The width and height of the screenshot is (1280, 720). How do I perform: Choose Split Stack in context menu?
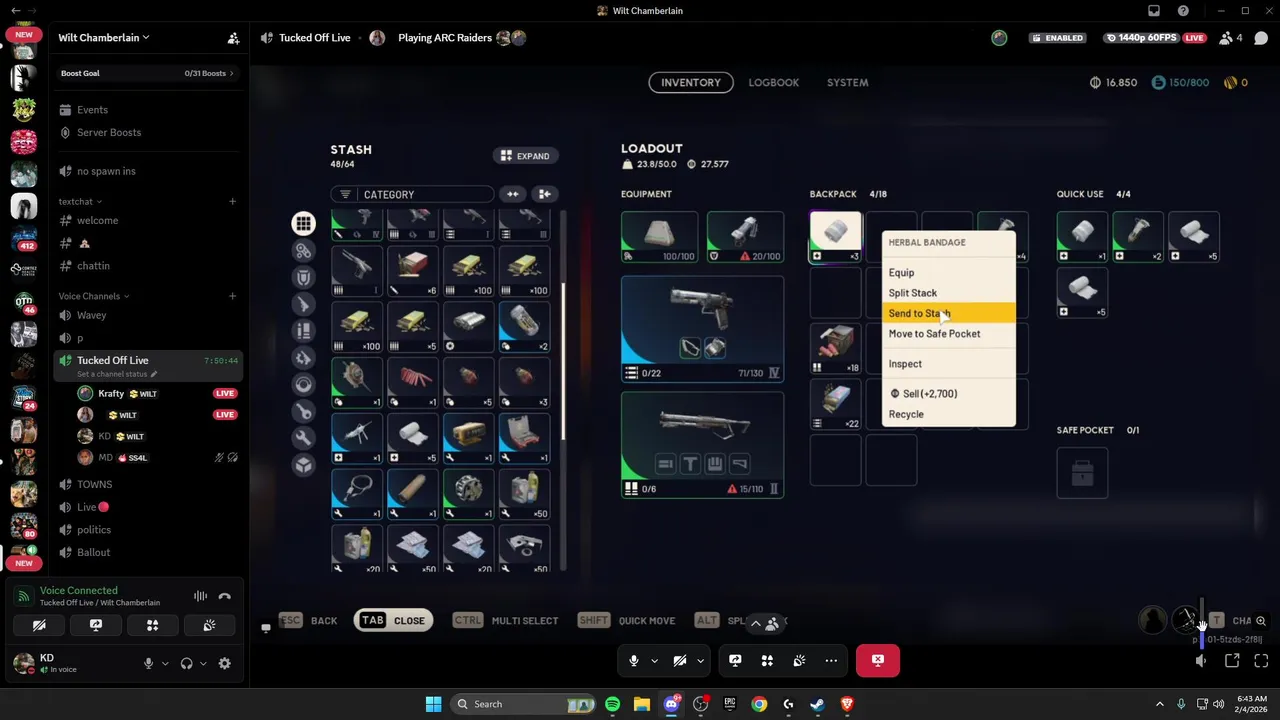pyautogui.click(x=948, y=293)
